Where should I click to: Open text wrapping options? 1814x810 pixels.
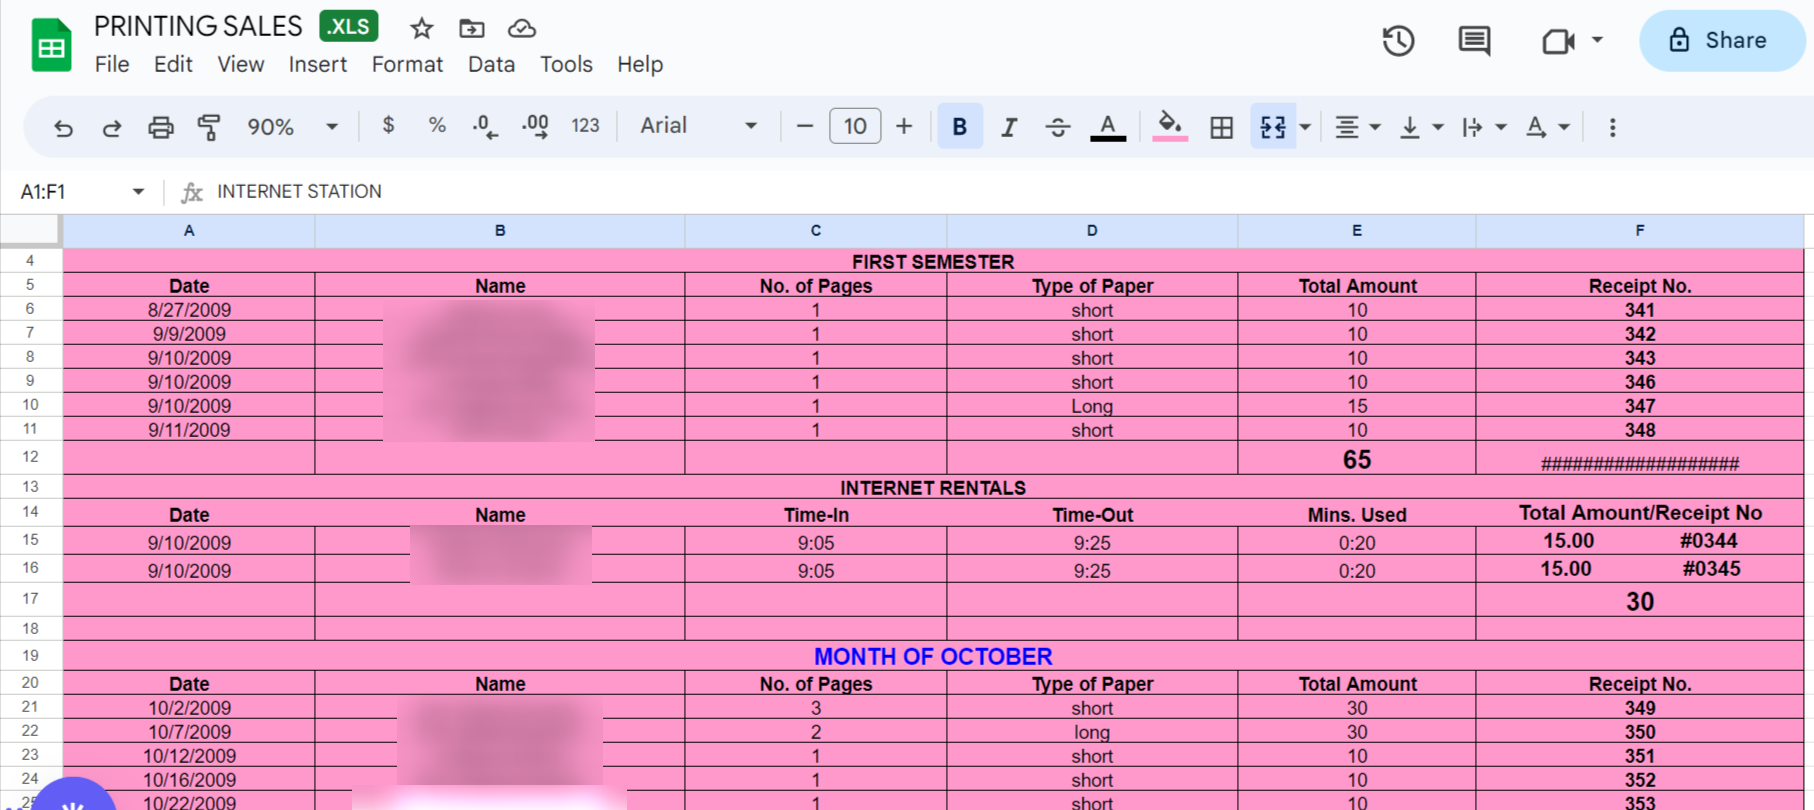(1484, 127)
